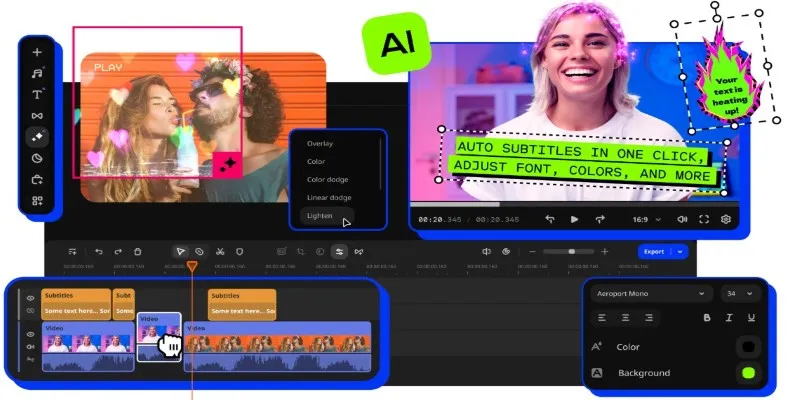Add a marker using the shield icon
The image size is (800, 400).
point(239,252)
